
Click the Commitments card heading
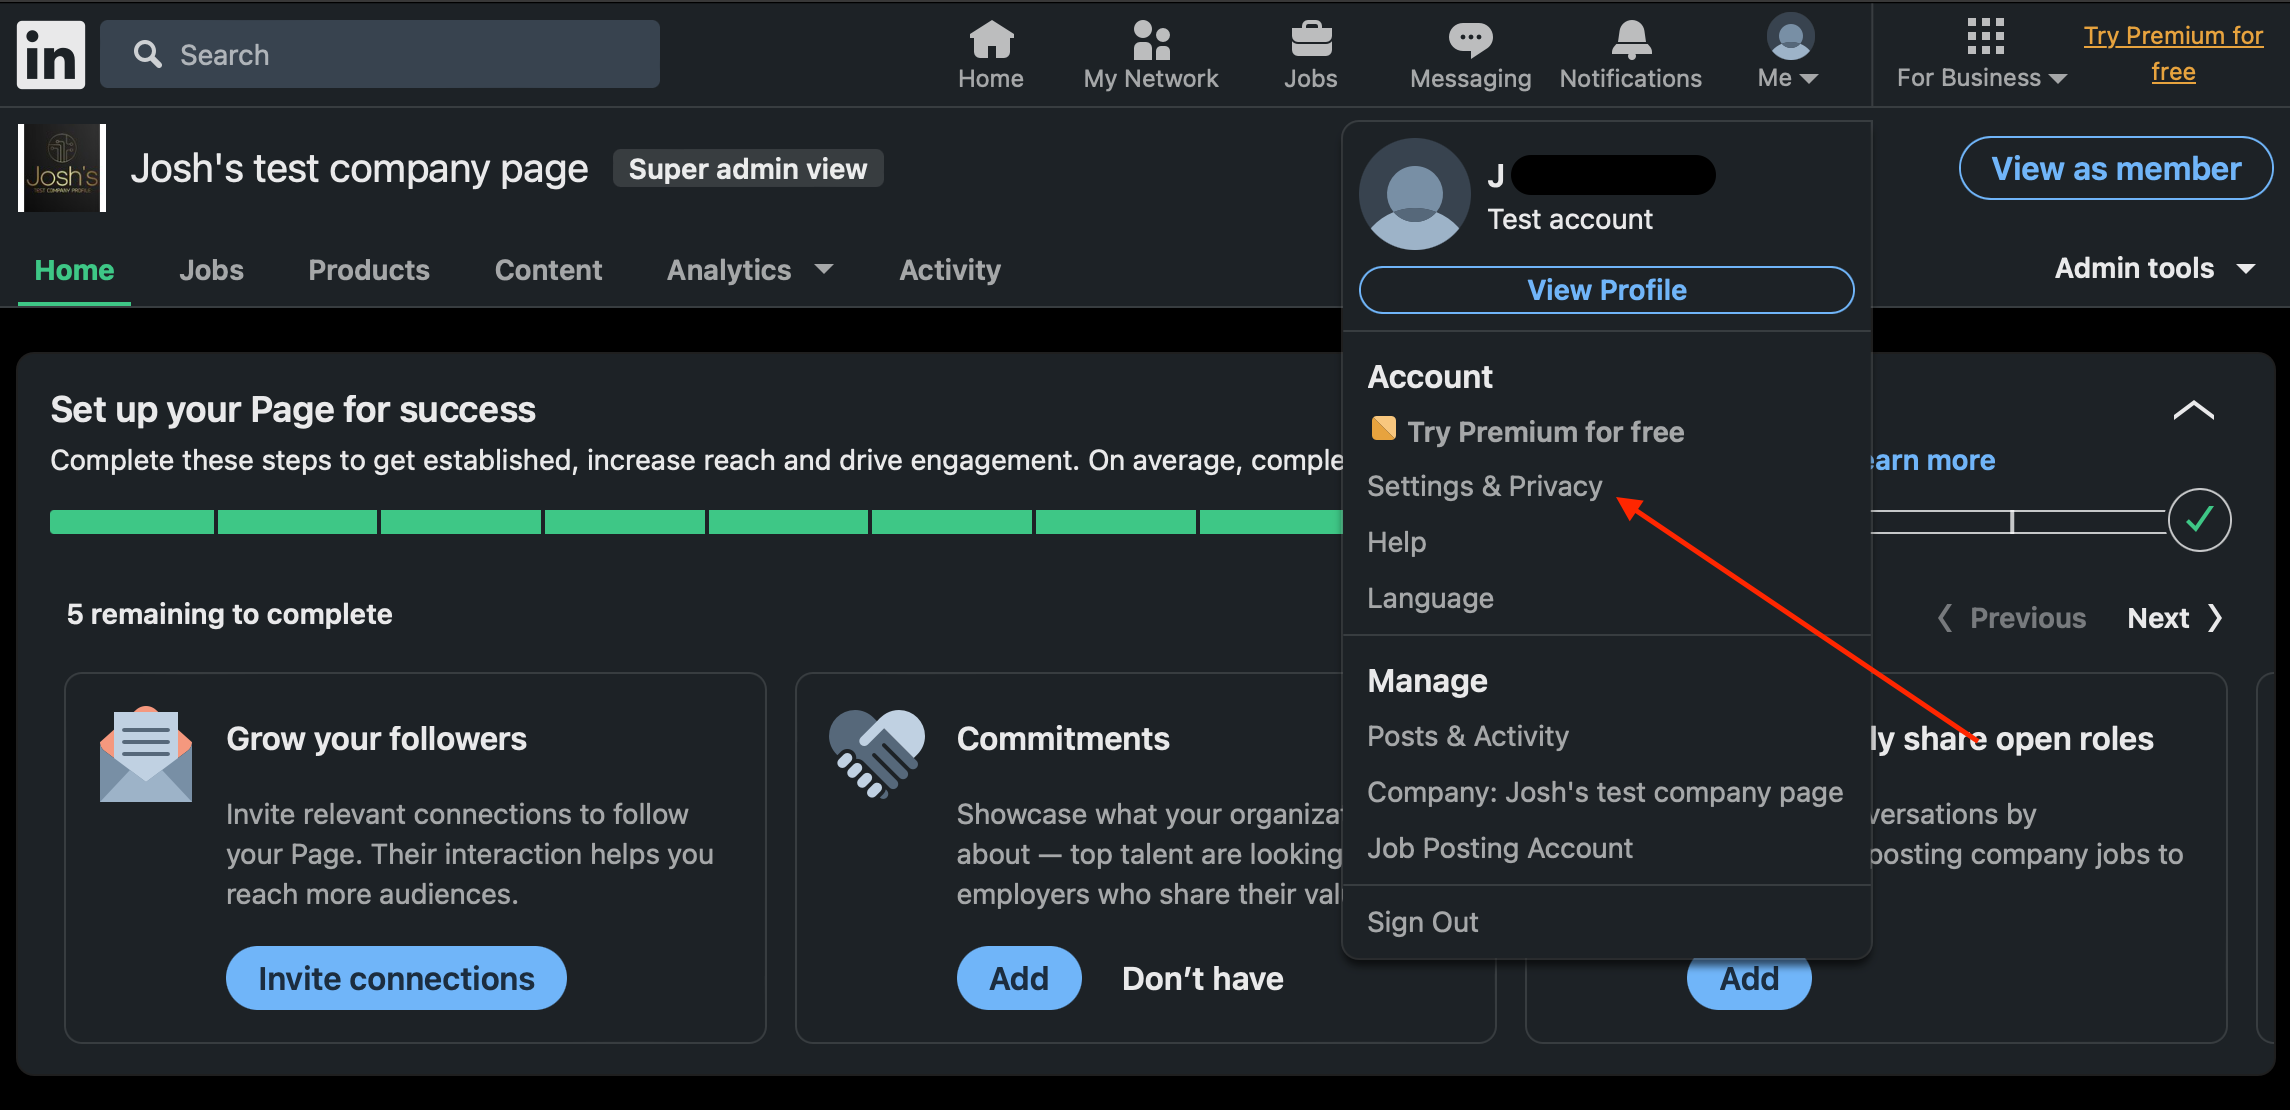(x=1063, y=738)
